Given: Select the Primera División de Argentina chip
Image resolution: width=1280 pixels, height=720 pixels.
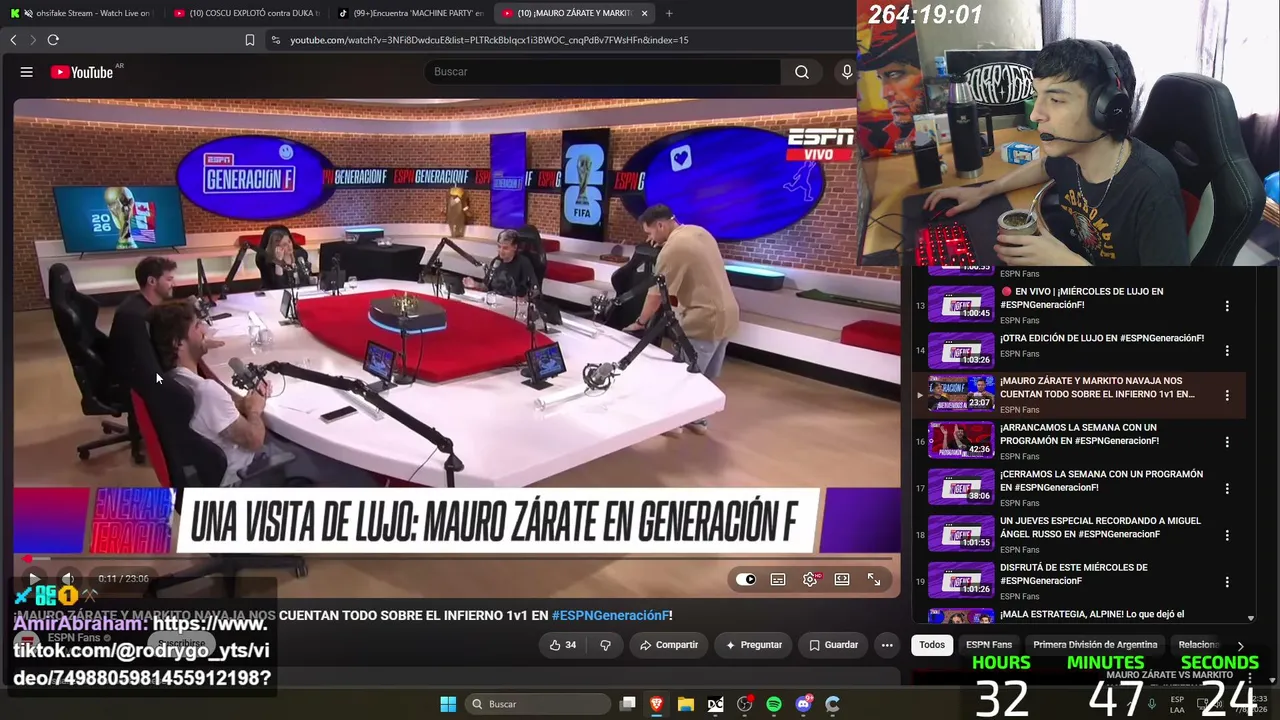Looking at the screenshot, I should pyautogui.click(x=1095, y=645).
